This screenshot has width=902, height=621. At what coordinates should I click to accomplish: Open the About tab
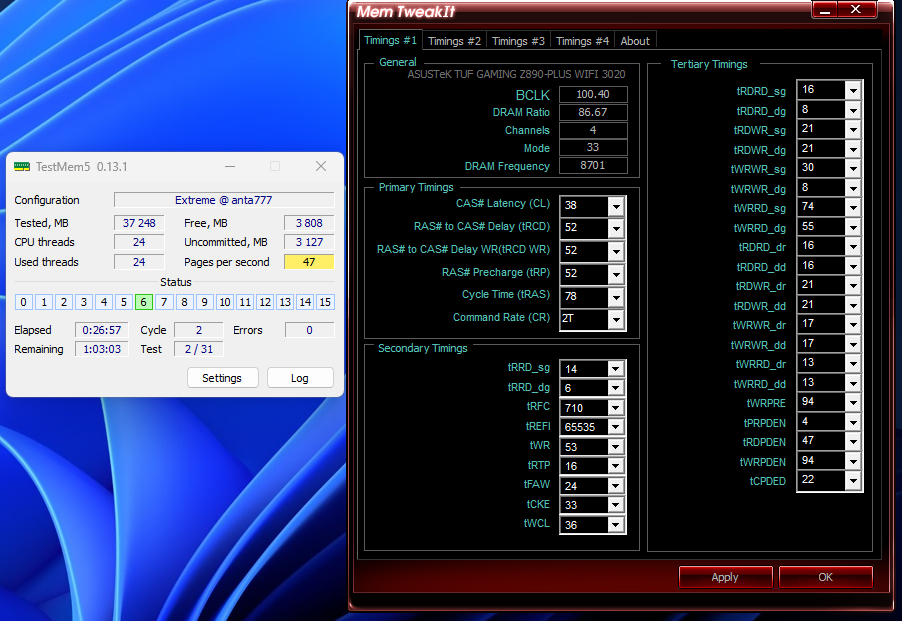[635, 41]
